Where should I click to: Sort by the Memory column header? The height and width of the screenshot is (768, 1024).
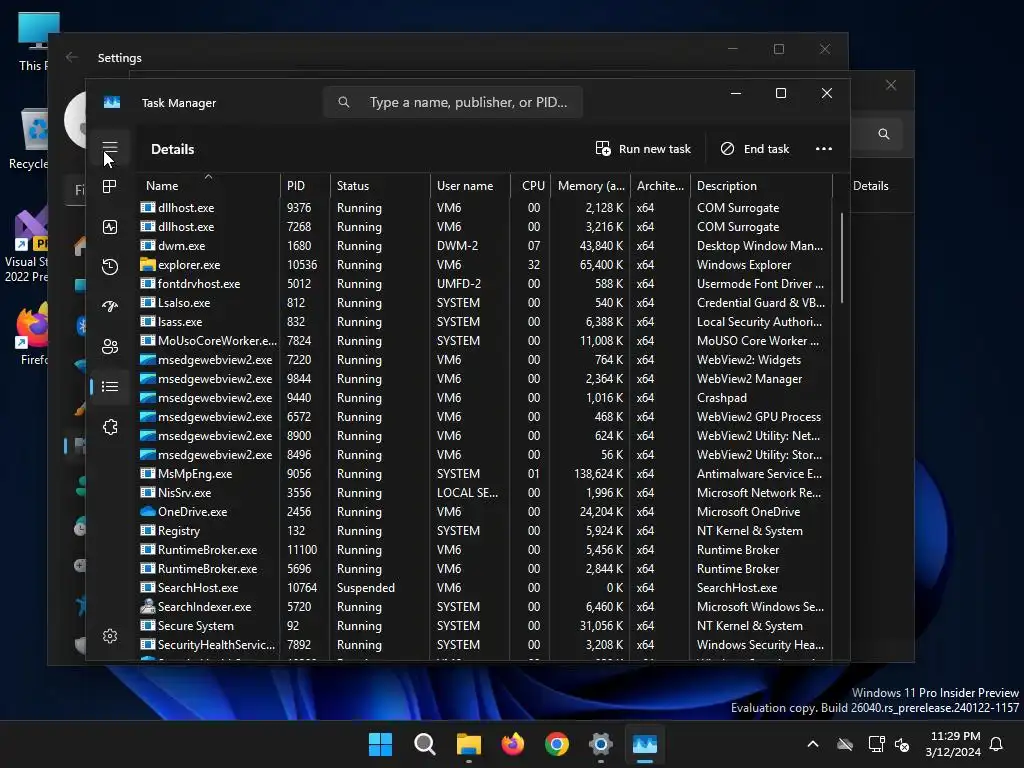[x=590, y=185]
